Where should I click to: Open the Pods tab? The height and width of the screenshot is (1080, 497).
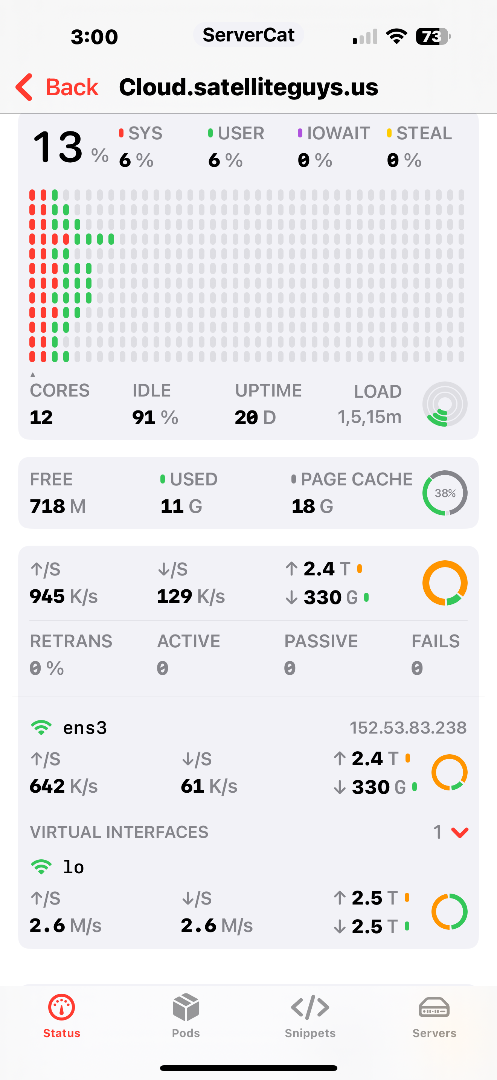click(186, 1016)
